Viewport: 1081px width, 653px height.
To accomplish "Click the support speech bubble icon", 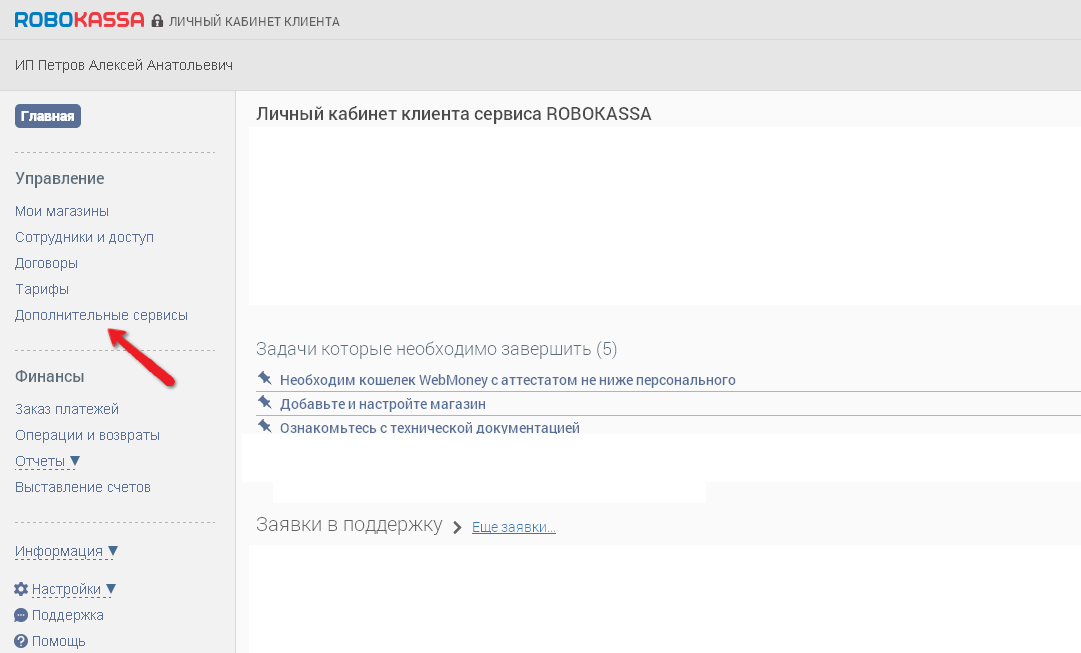I will point(21,615).
